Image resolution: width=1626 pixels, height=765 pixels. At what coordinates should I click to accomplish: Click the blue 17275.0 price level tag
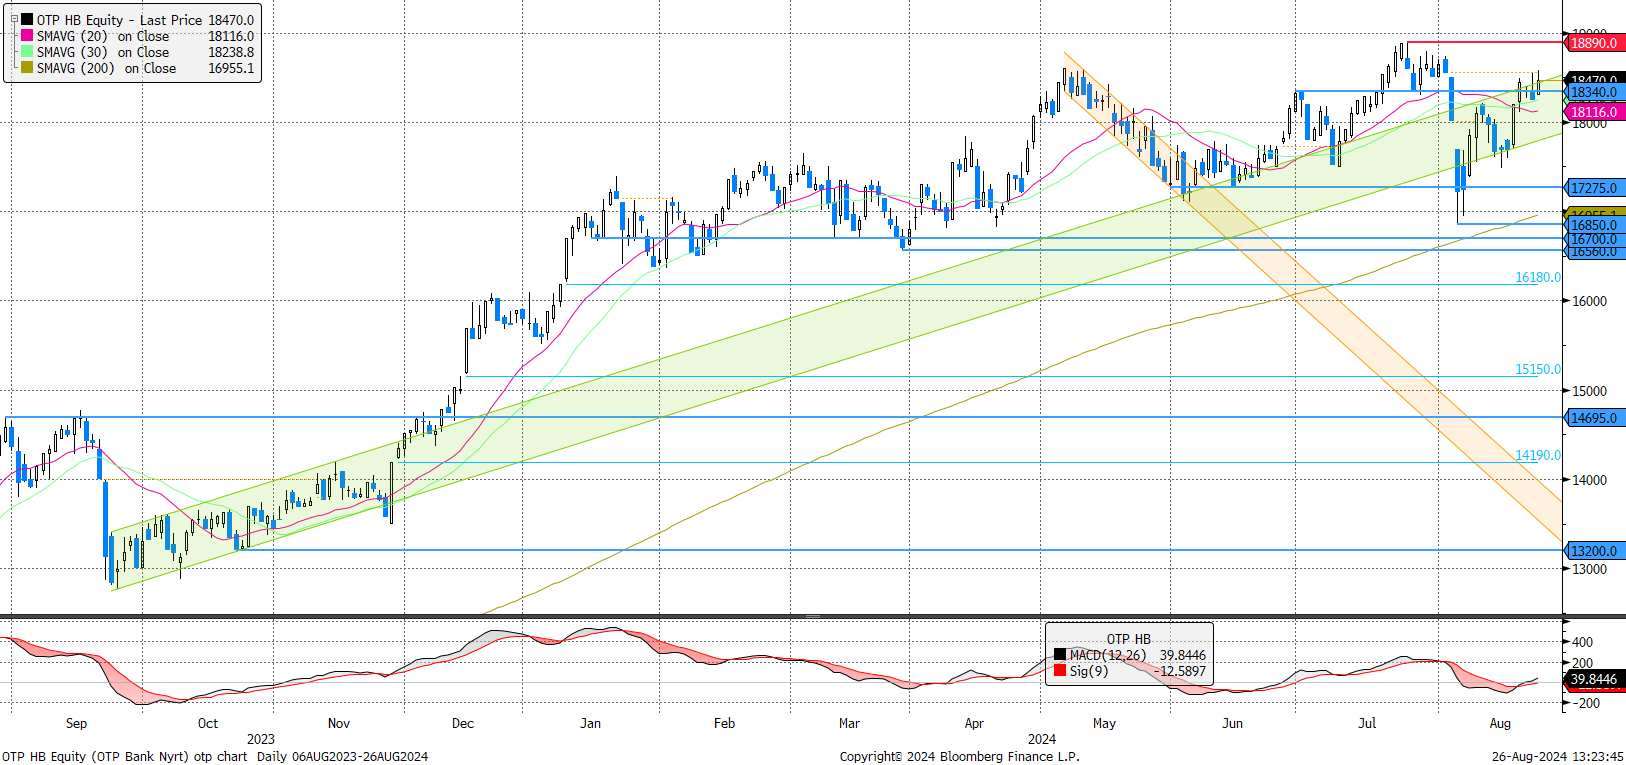click(1594, 188)
